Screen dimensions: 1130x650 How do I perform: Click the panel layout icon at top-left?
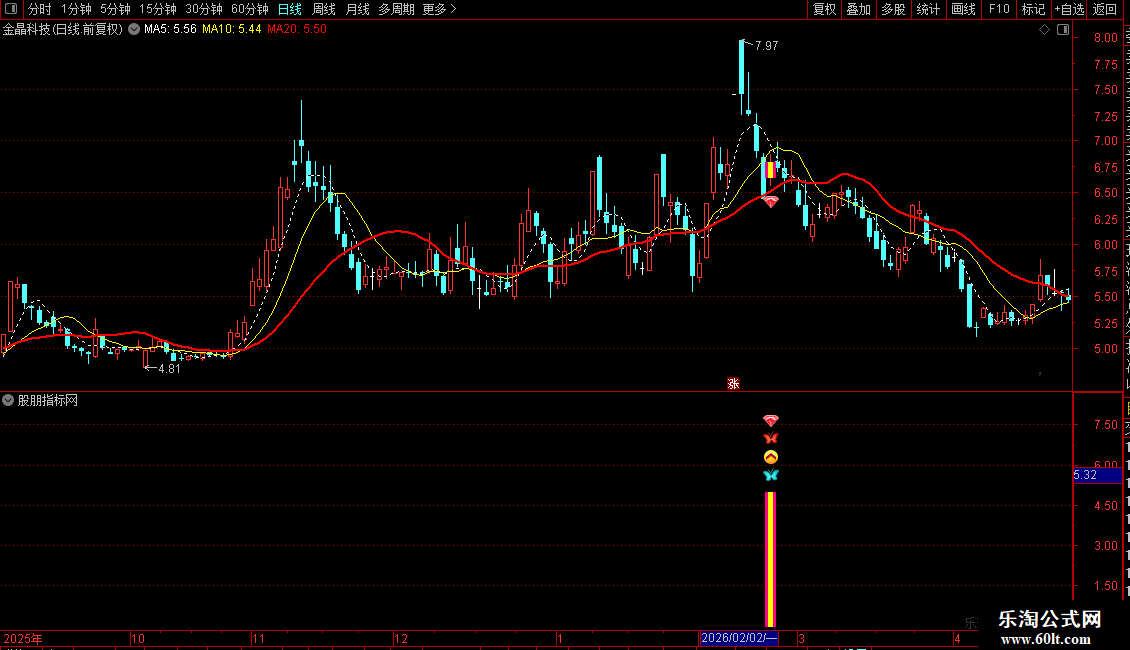pos(11,9)
